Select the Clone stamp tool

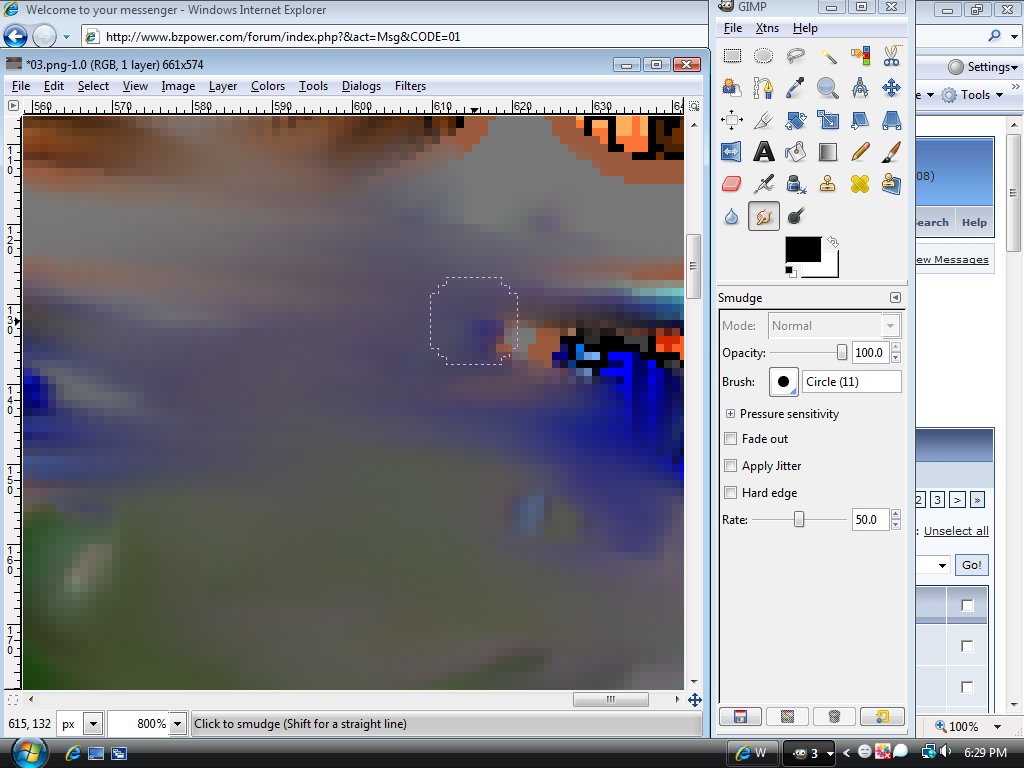tap(828, 184)
